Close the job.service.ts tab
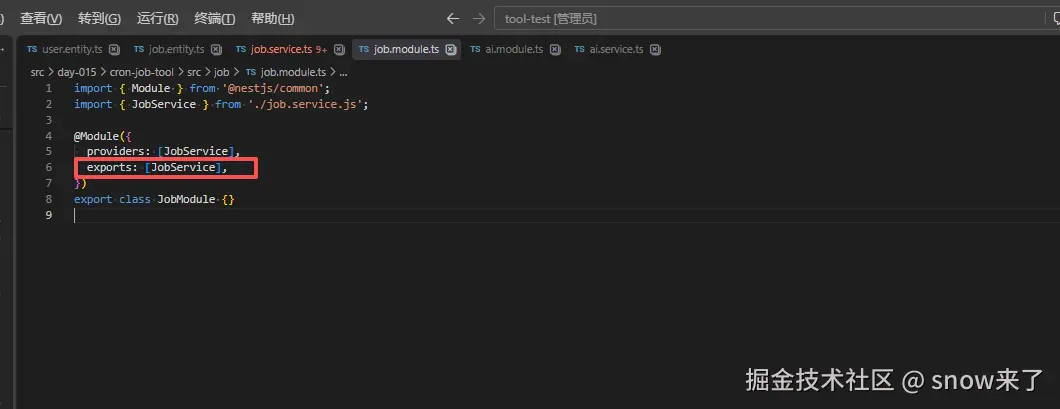 (x=339, y=49)
